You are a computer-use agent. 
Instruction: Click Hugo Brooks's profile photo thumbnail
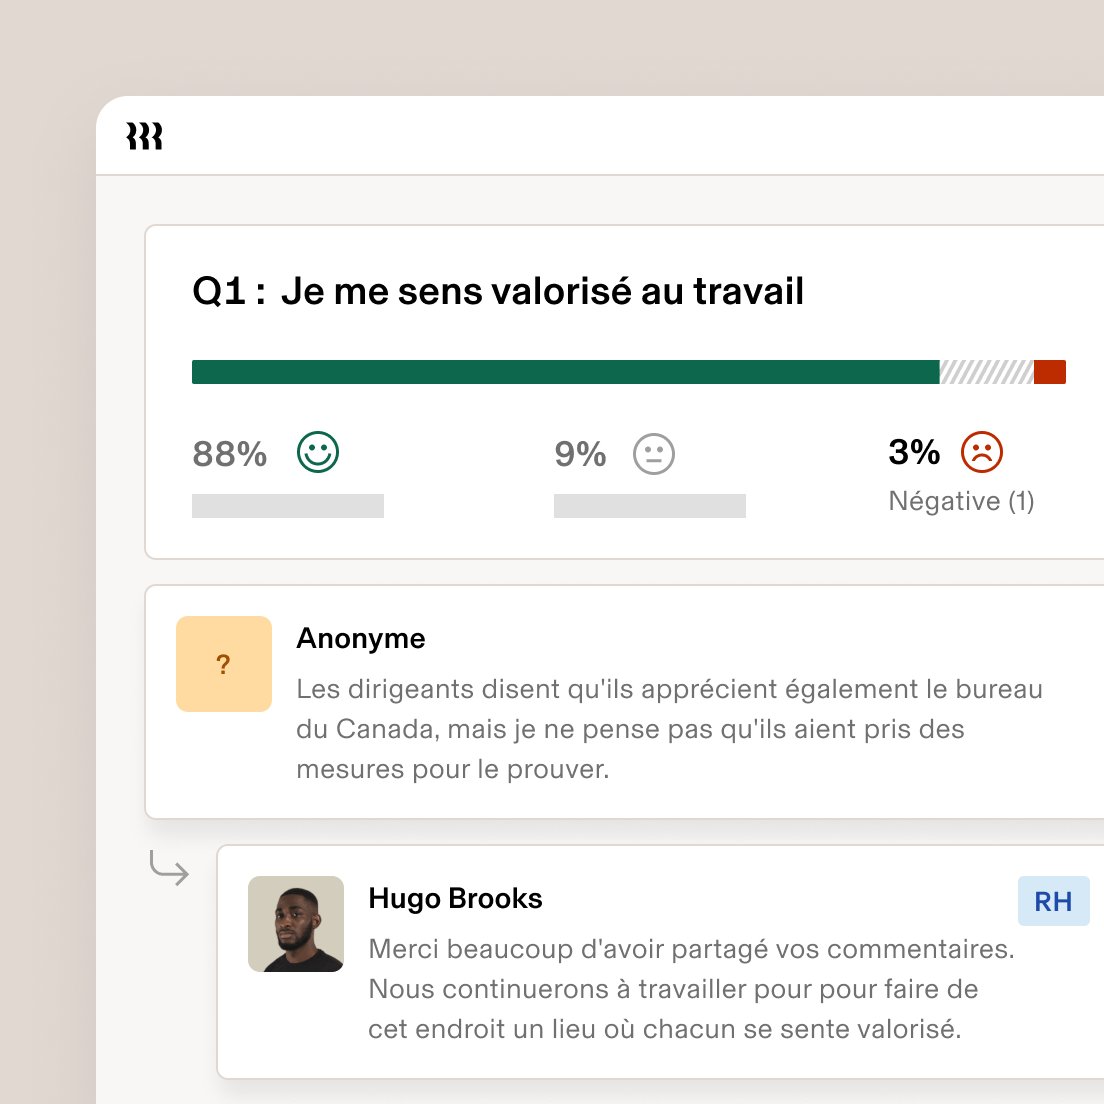(x=296, y=924)
